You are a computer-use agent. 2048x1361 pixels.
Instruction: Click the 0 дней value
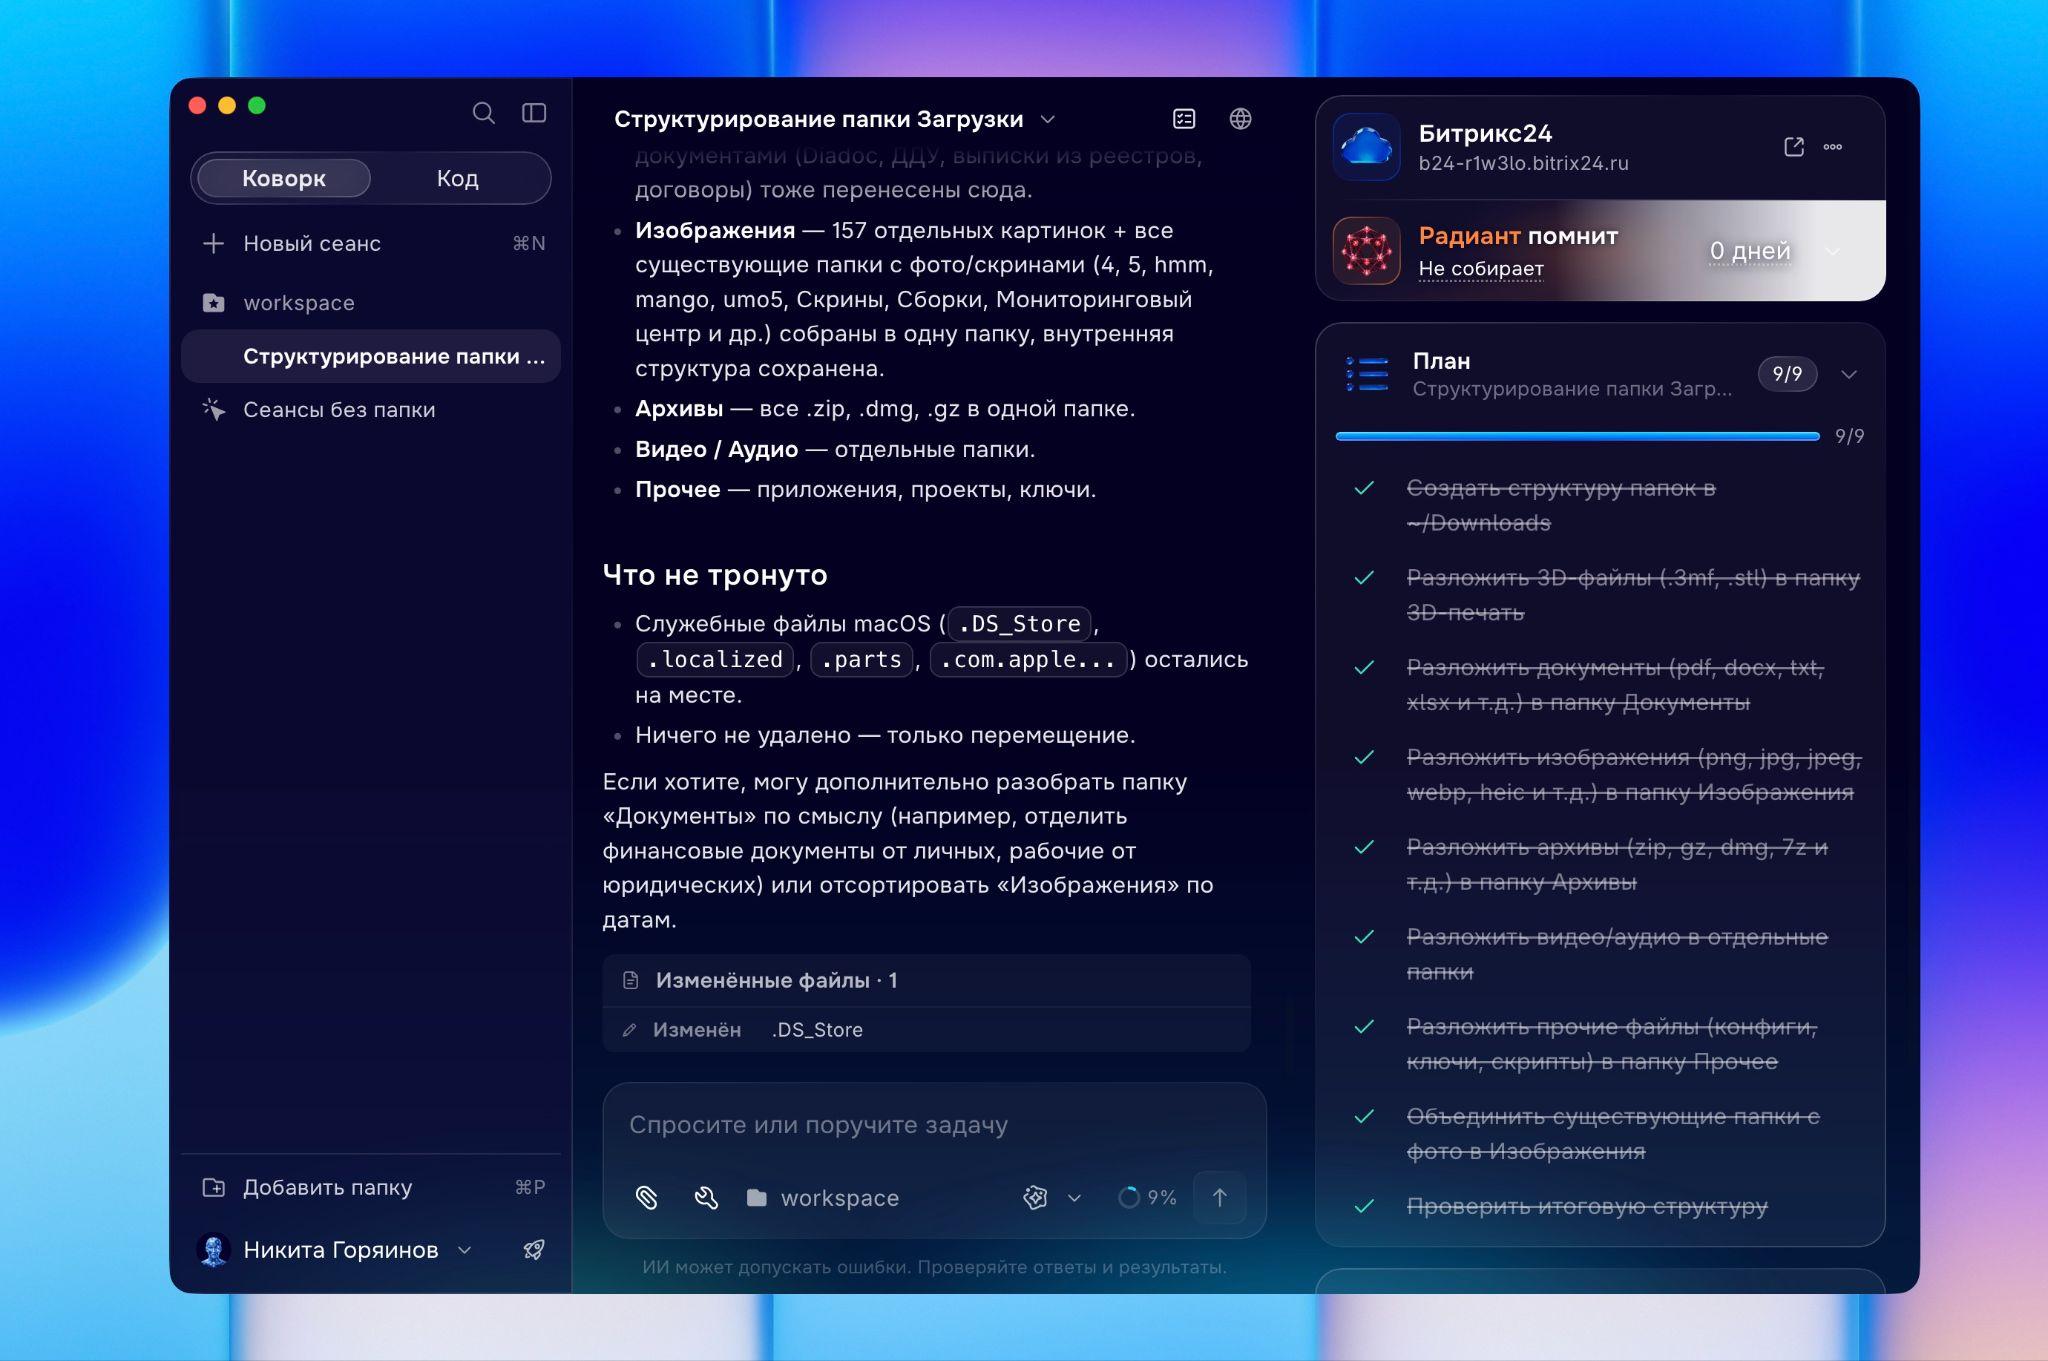click(x=1750, y=251)
